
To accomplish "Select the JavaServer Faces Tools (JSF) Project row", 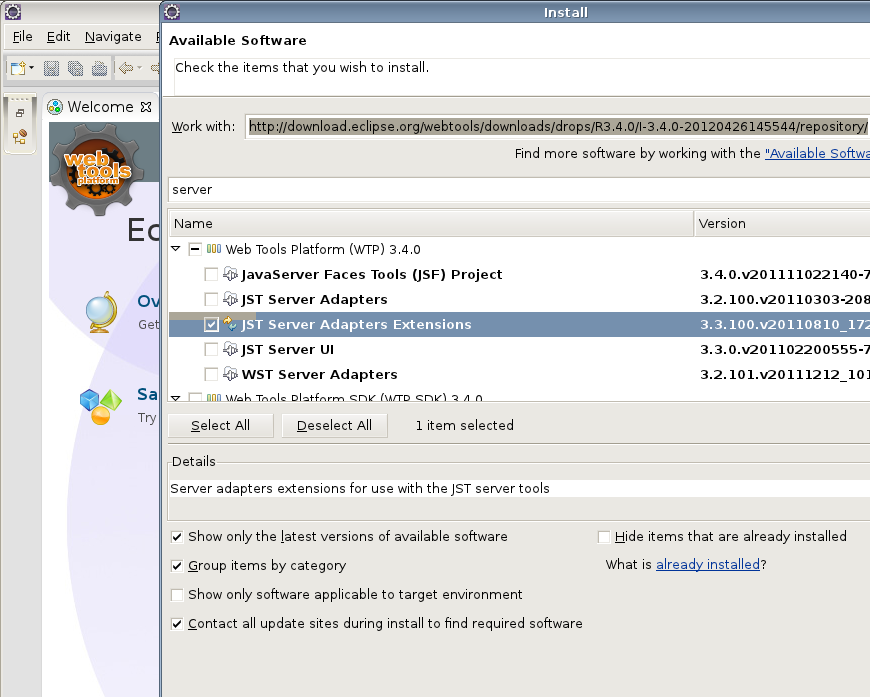I will tap(519, 274).
